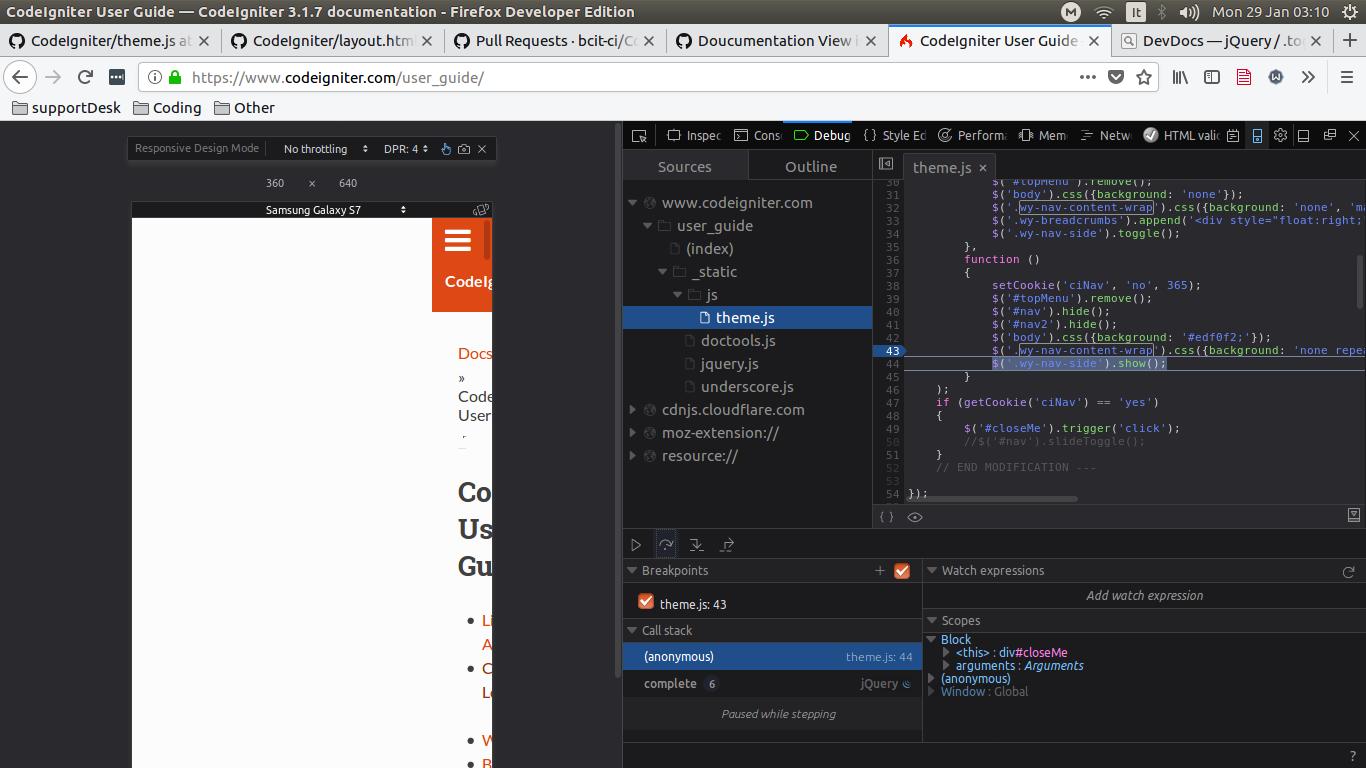The height and width of the screenshot is (768, 1366).
Task: Click the Step Out debugger icon
Action: (727, 545)
